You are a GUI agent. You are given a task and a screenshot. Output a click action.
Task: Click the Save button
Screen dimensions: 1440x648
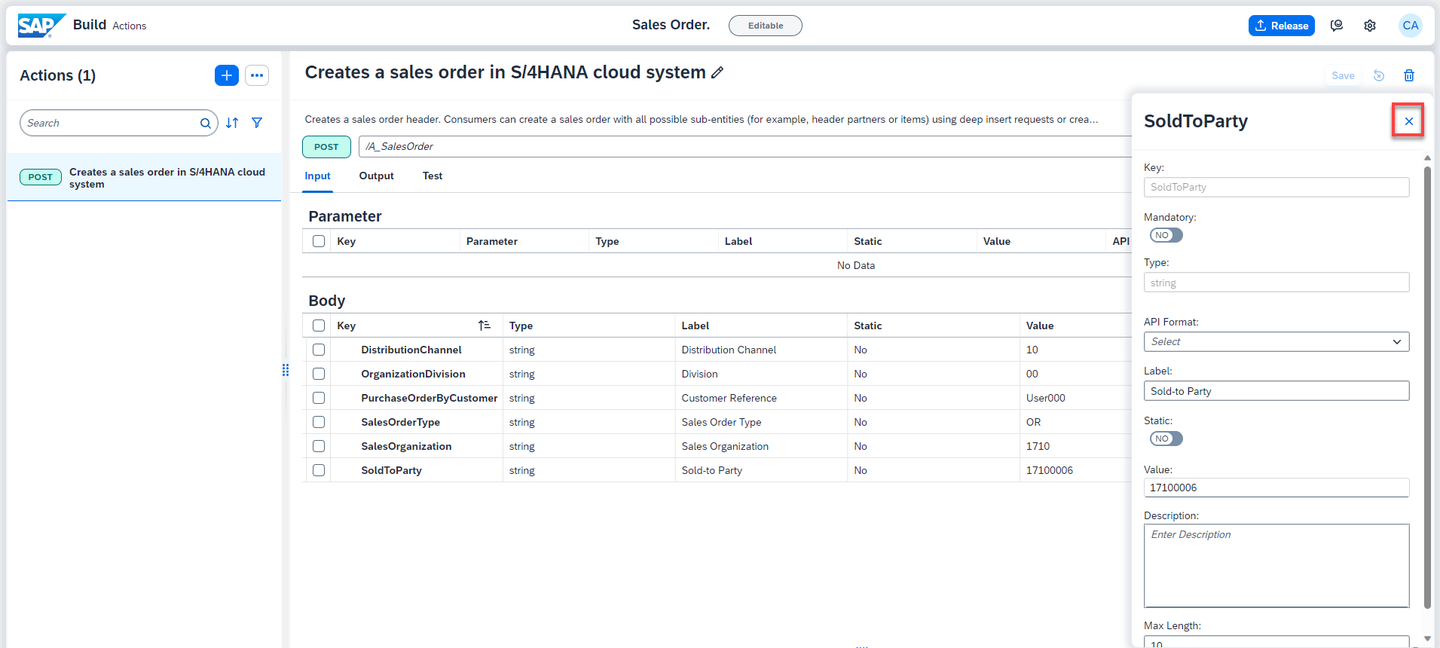[1343, 75]
